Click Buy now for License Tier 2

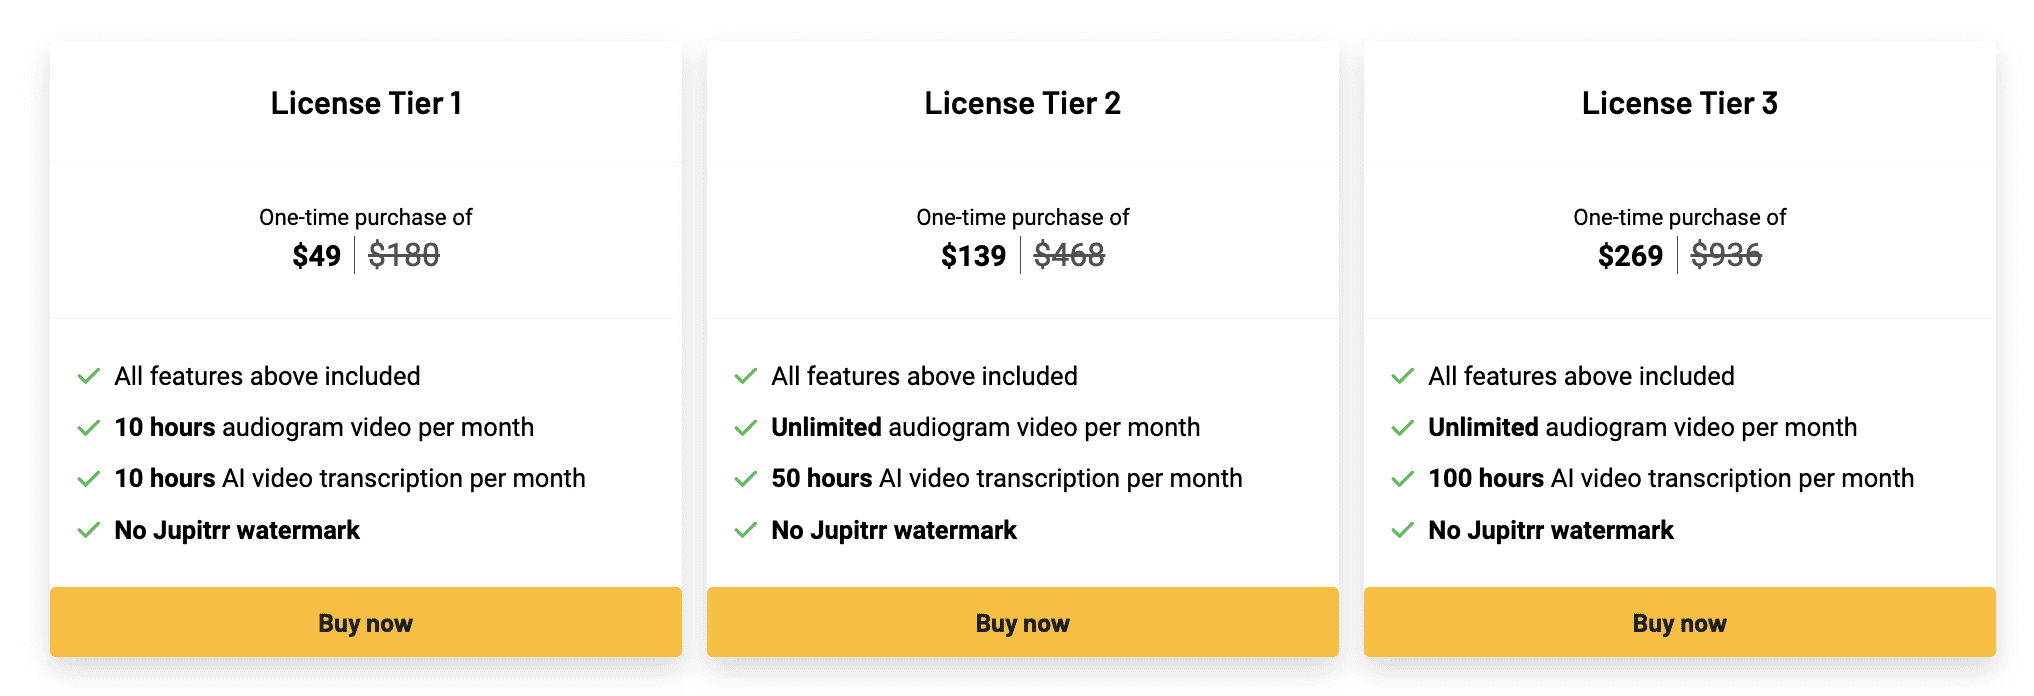pos(1022,623)
